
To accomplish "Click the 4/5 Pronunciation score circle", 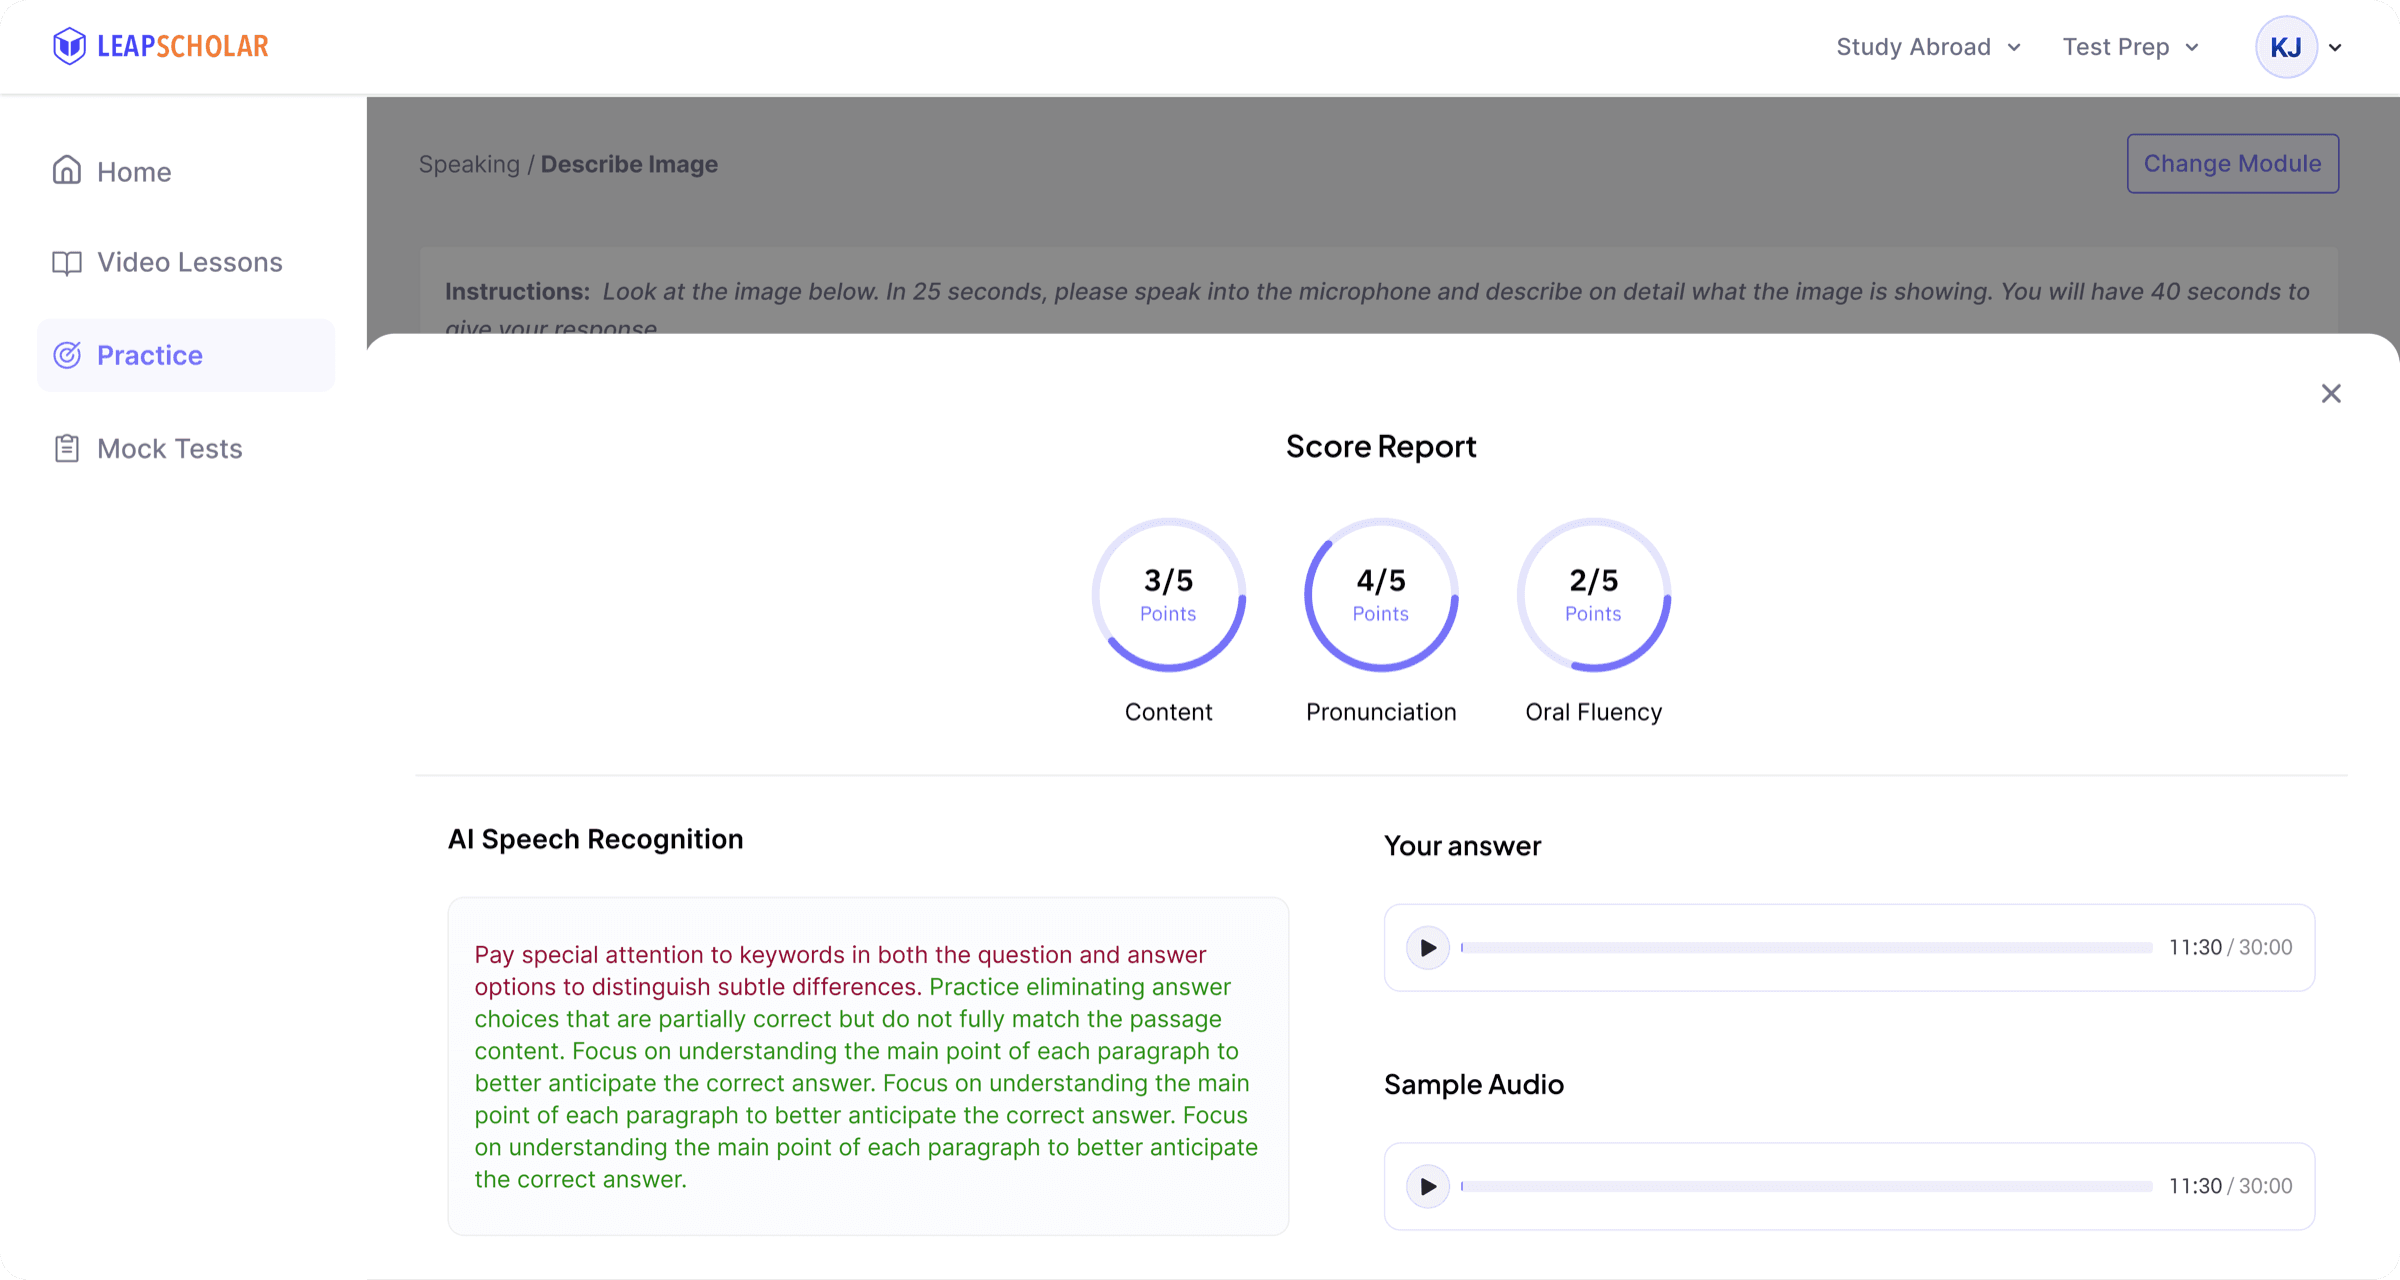I will click(x=1381, y=595).
